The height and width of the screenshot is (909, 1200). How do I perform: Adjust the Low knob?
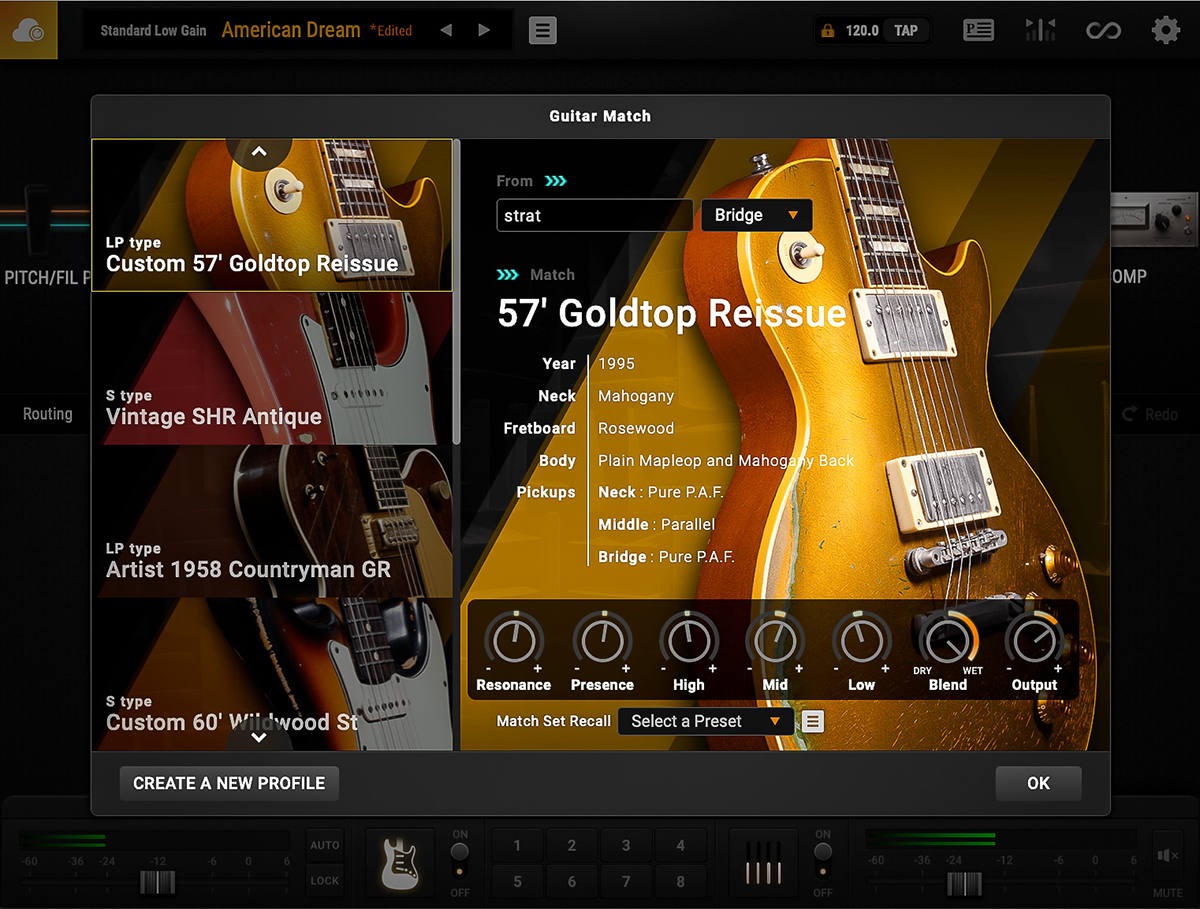[x=861, y=640]
